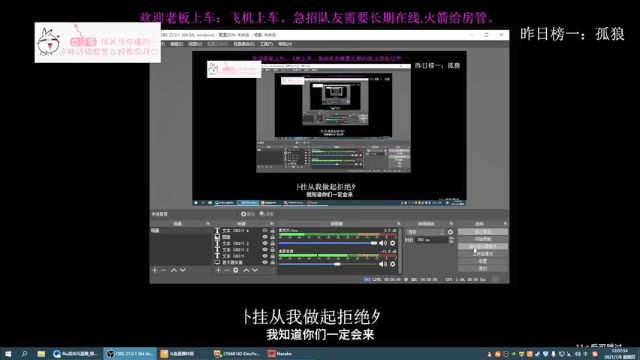Add a new source with plus icon
The image size is (640, 360).
coord(218,270)
